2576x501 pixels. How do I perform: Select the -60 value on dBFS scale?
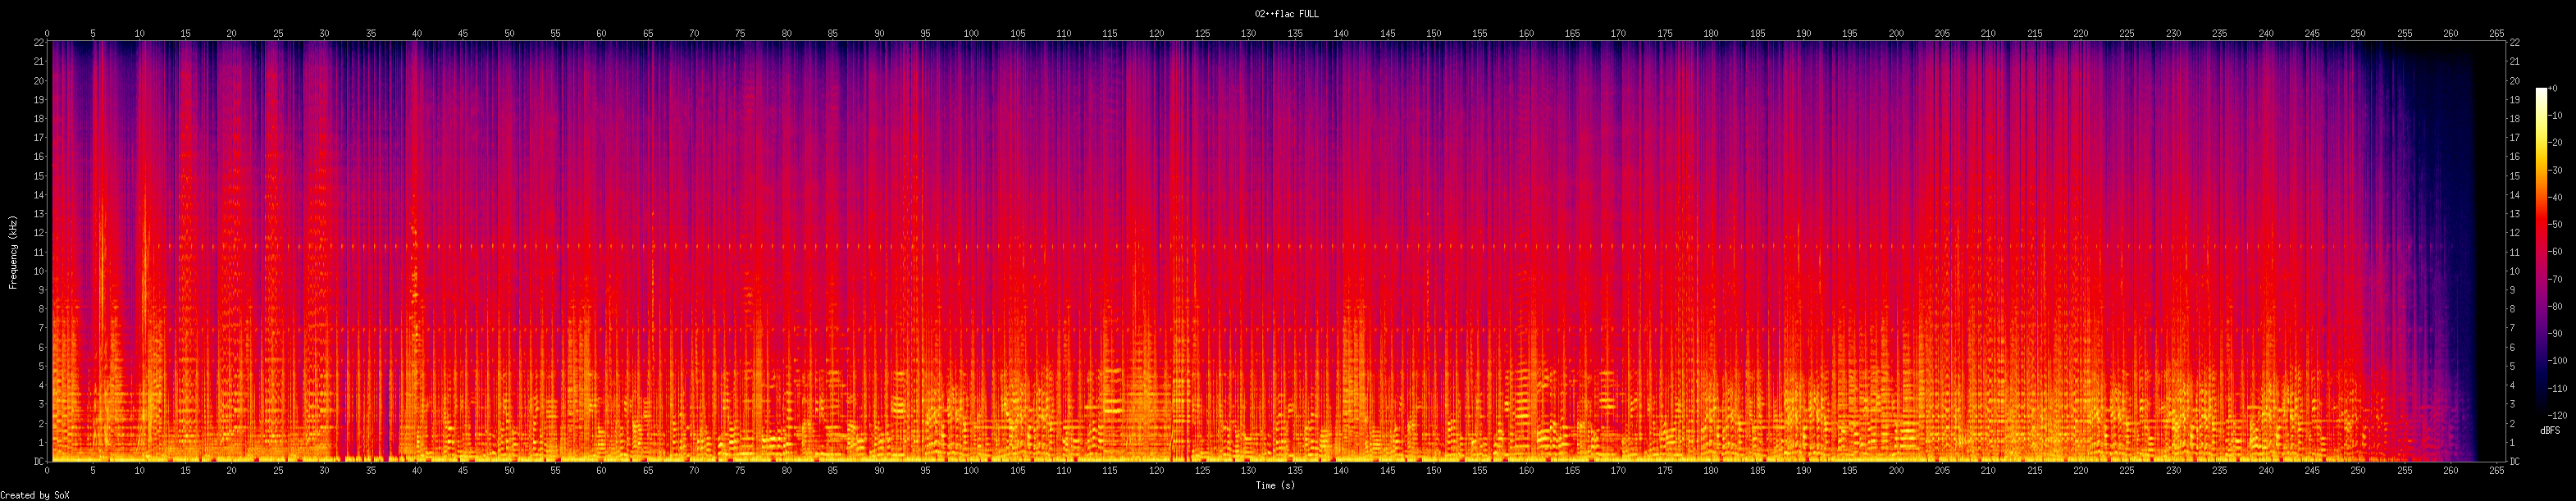click(x=2556, y=252)
